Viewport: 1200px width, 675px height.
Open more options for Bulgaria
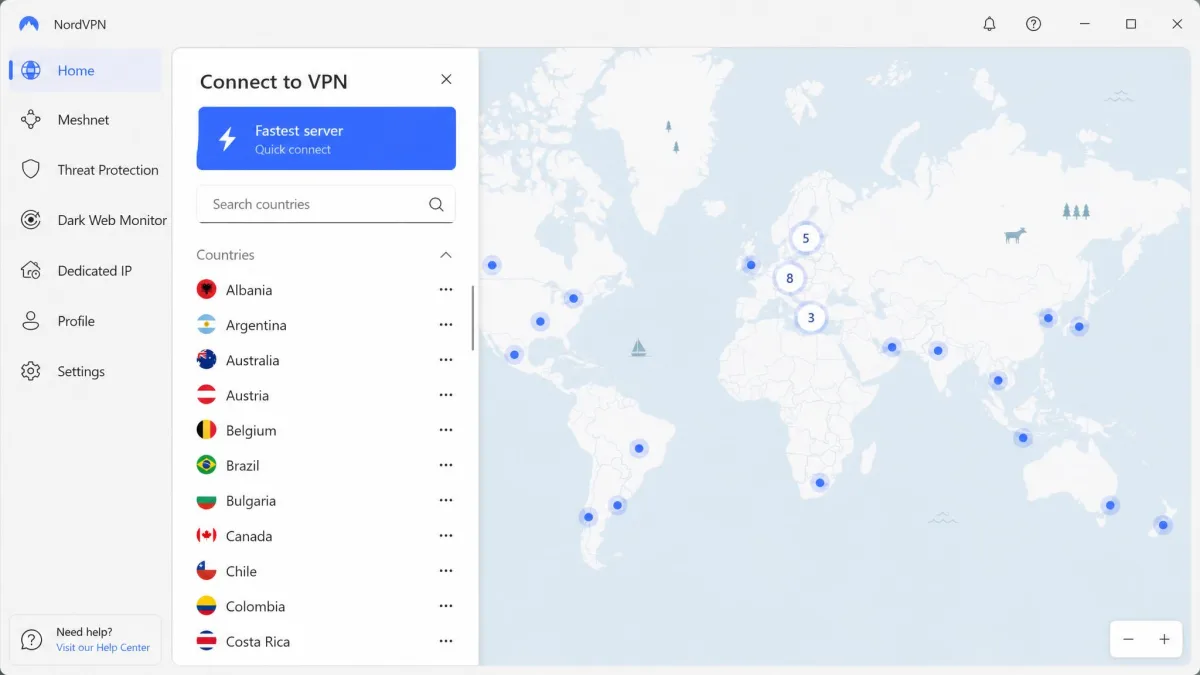click(x=446, y=501)
